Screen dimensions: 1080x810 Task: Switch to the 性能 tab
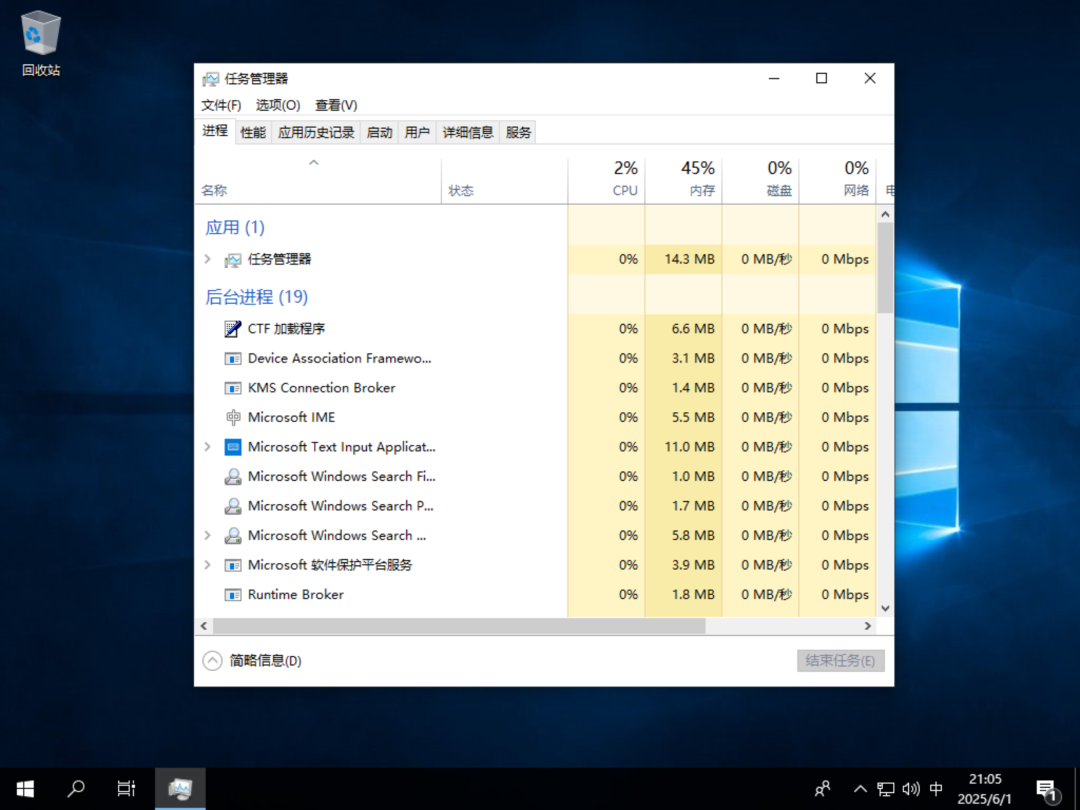coord(253,132)
